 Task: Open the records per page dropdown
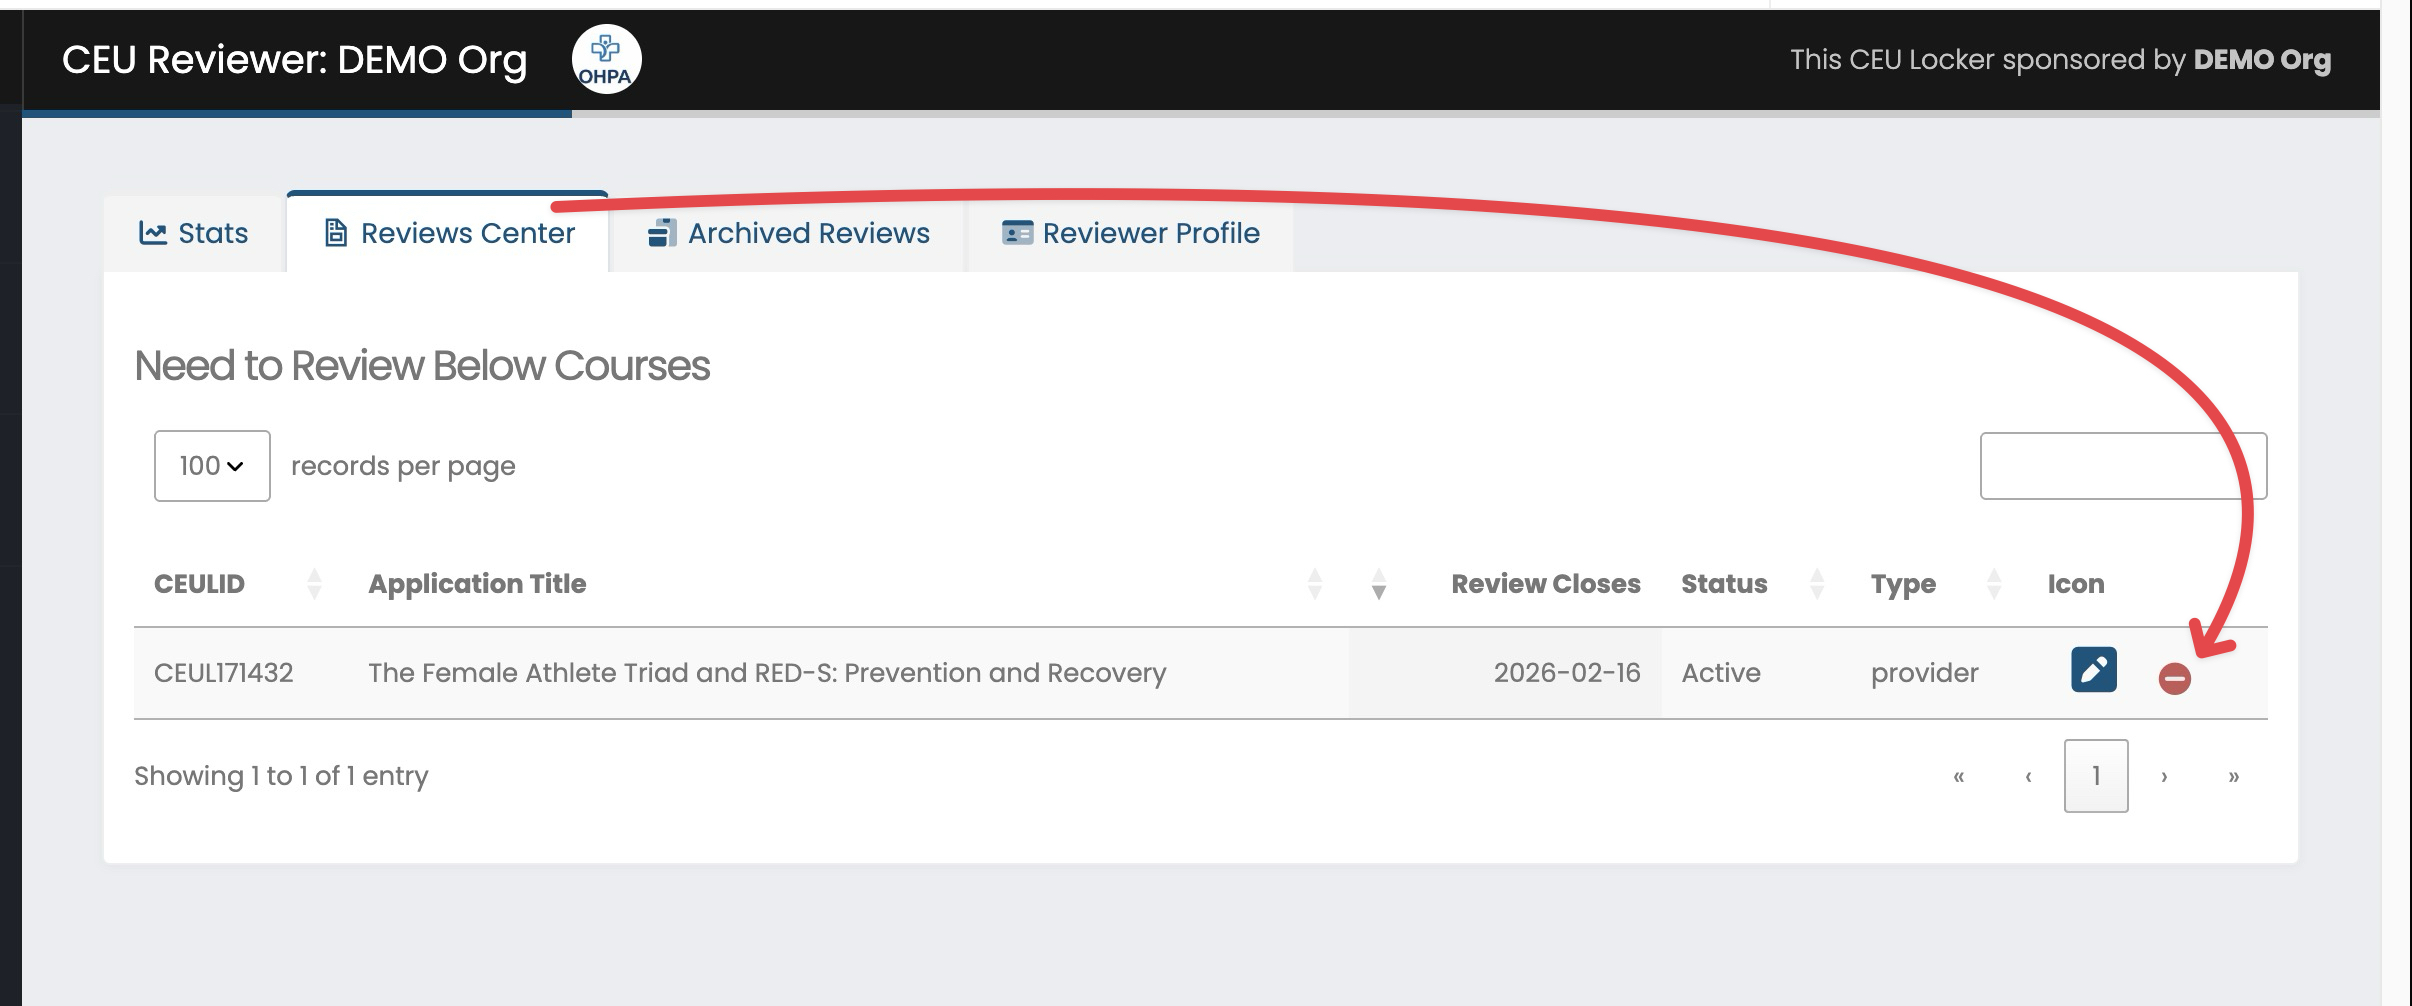(x=212, y=466)
